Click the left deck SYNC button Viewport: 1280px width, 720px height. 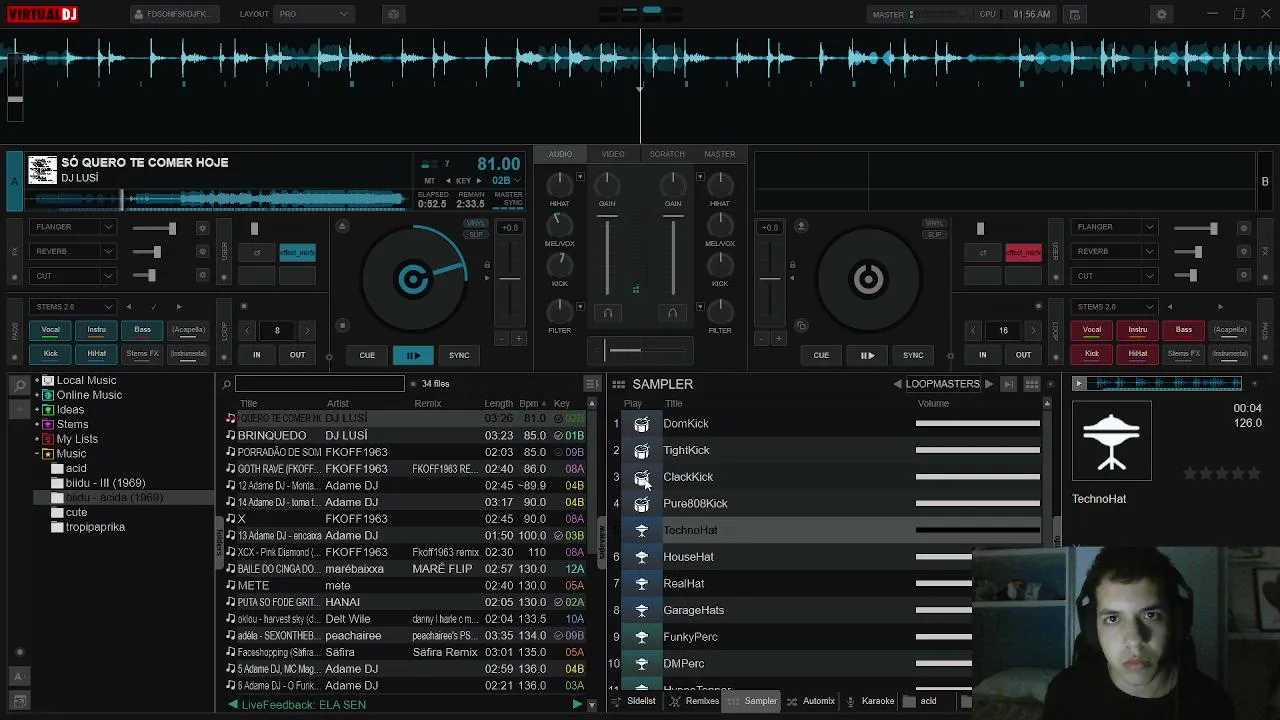(x=459, y=355)
